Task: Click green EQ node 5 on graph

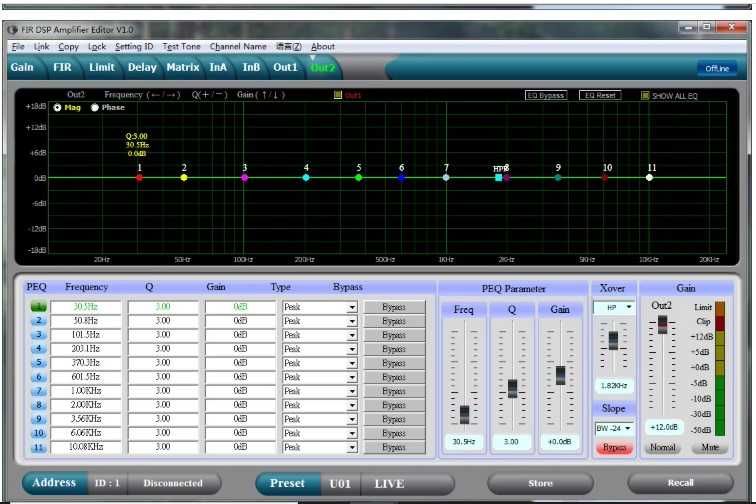Action: [359, 177]
